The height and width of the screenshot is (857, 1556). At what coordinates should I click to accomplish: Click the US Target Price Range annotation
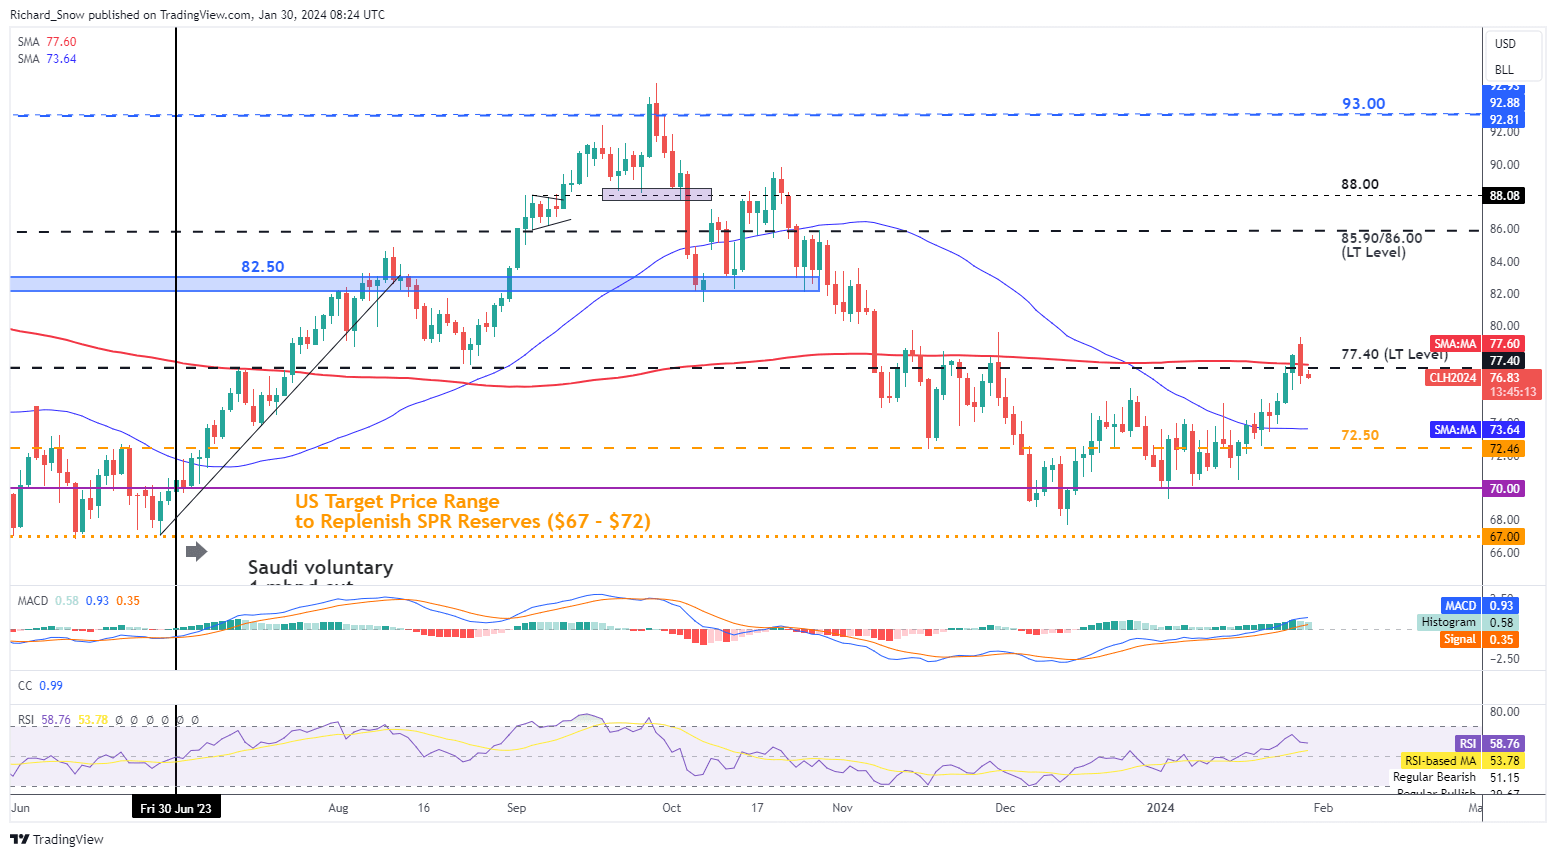click(473, 512)
